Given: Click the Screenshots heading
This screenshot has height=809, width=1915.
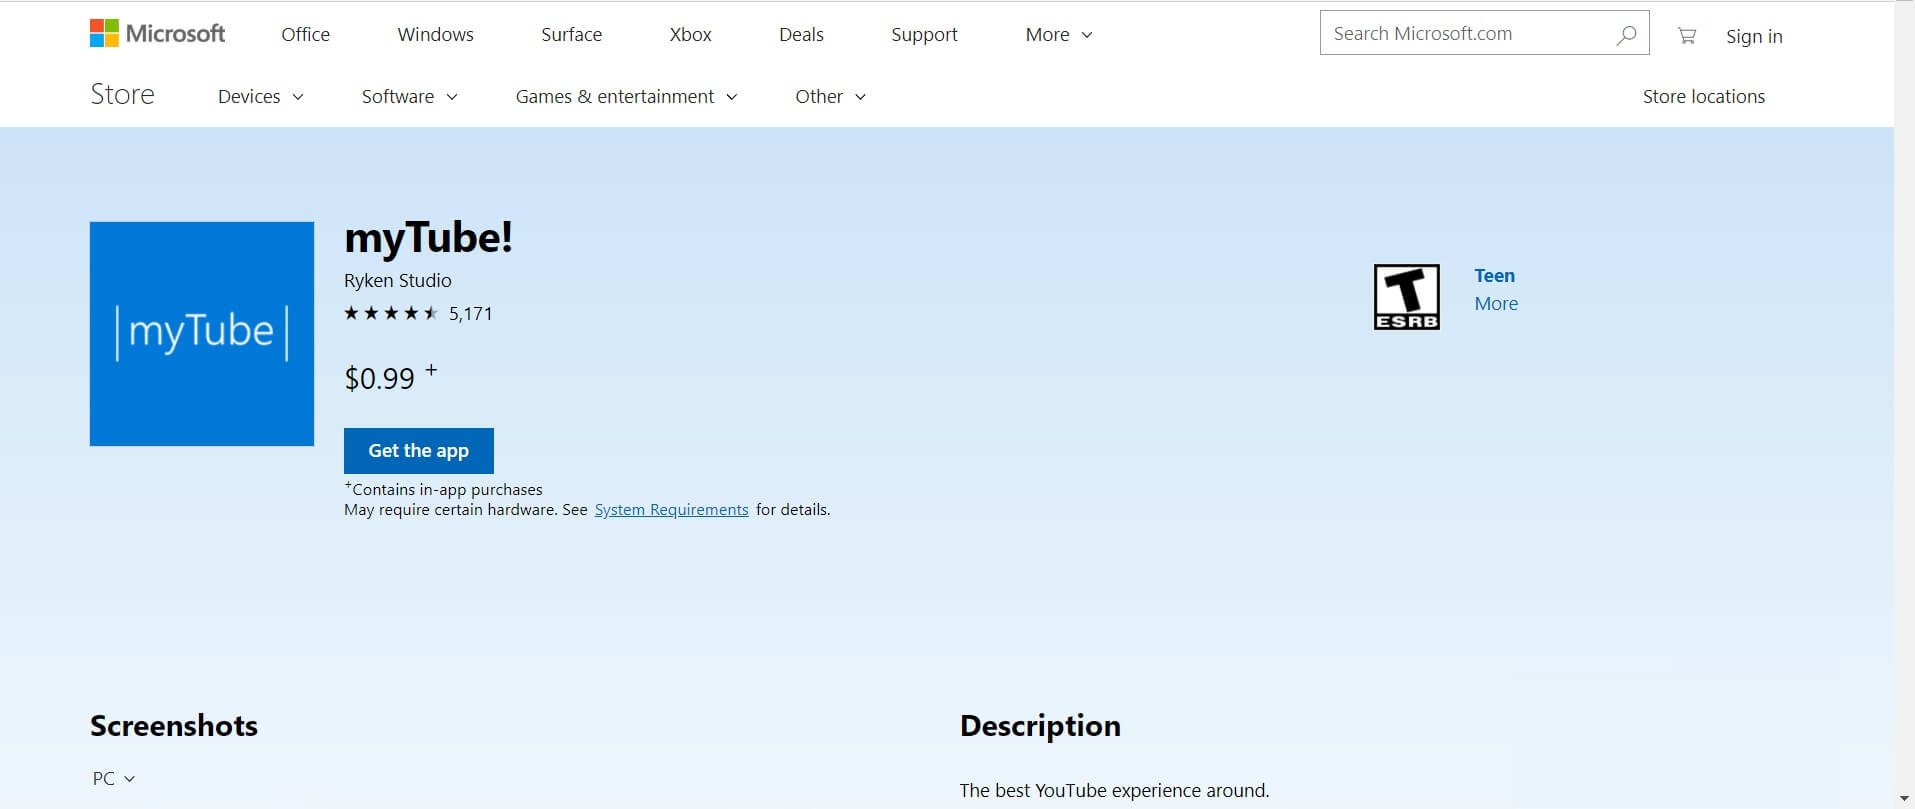Looking at the screenshot, I should [x=174, y=725].
